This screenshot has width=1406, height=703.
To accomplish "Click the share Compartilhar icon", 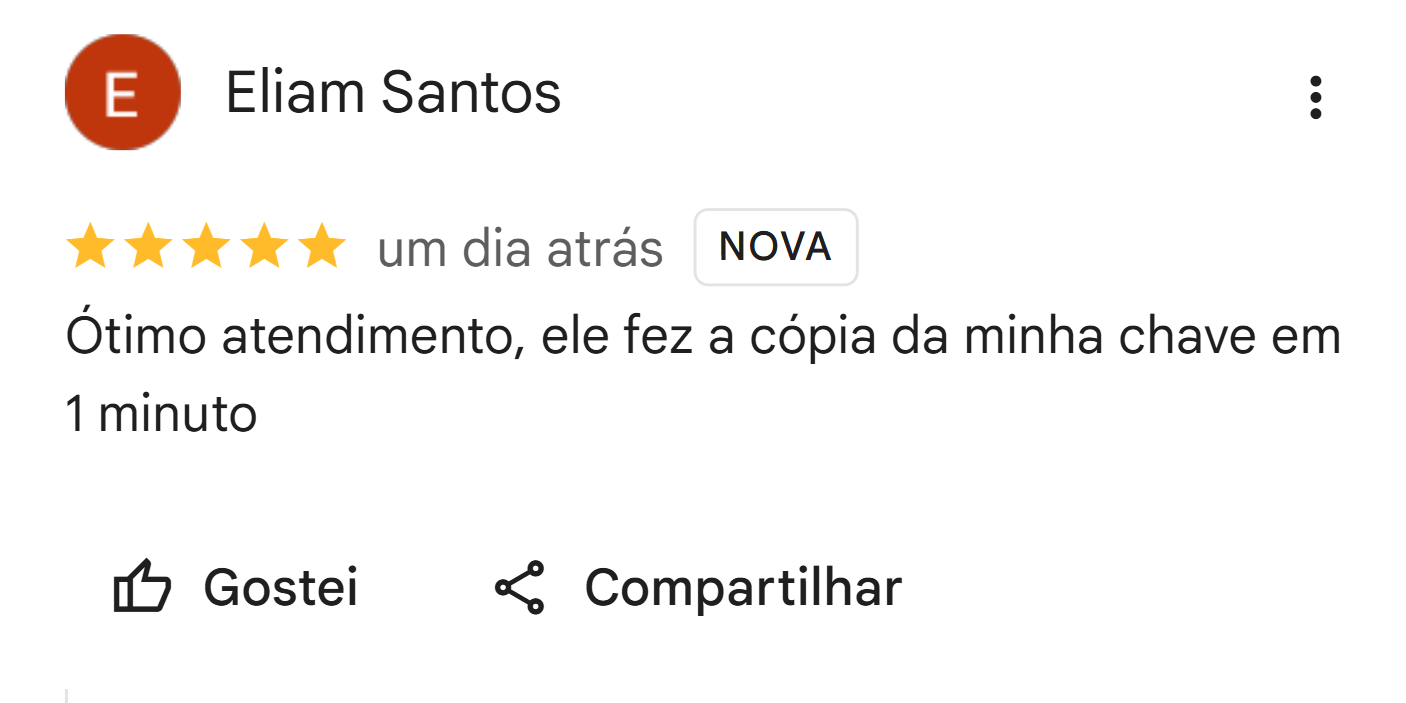I will point(523,588).
